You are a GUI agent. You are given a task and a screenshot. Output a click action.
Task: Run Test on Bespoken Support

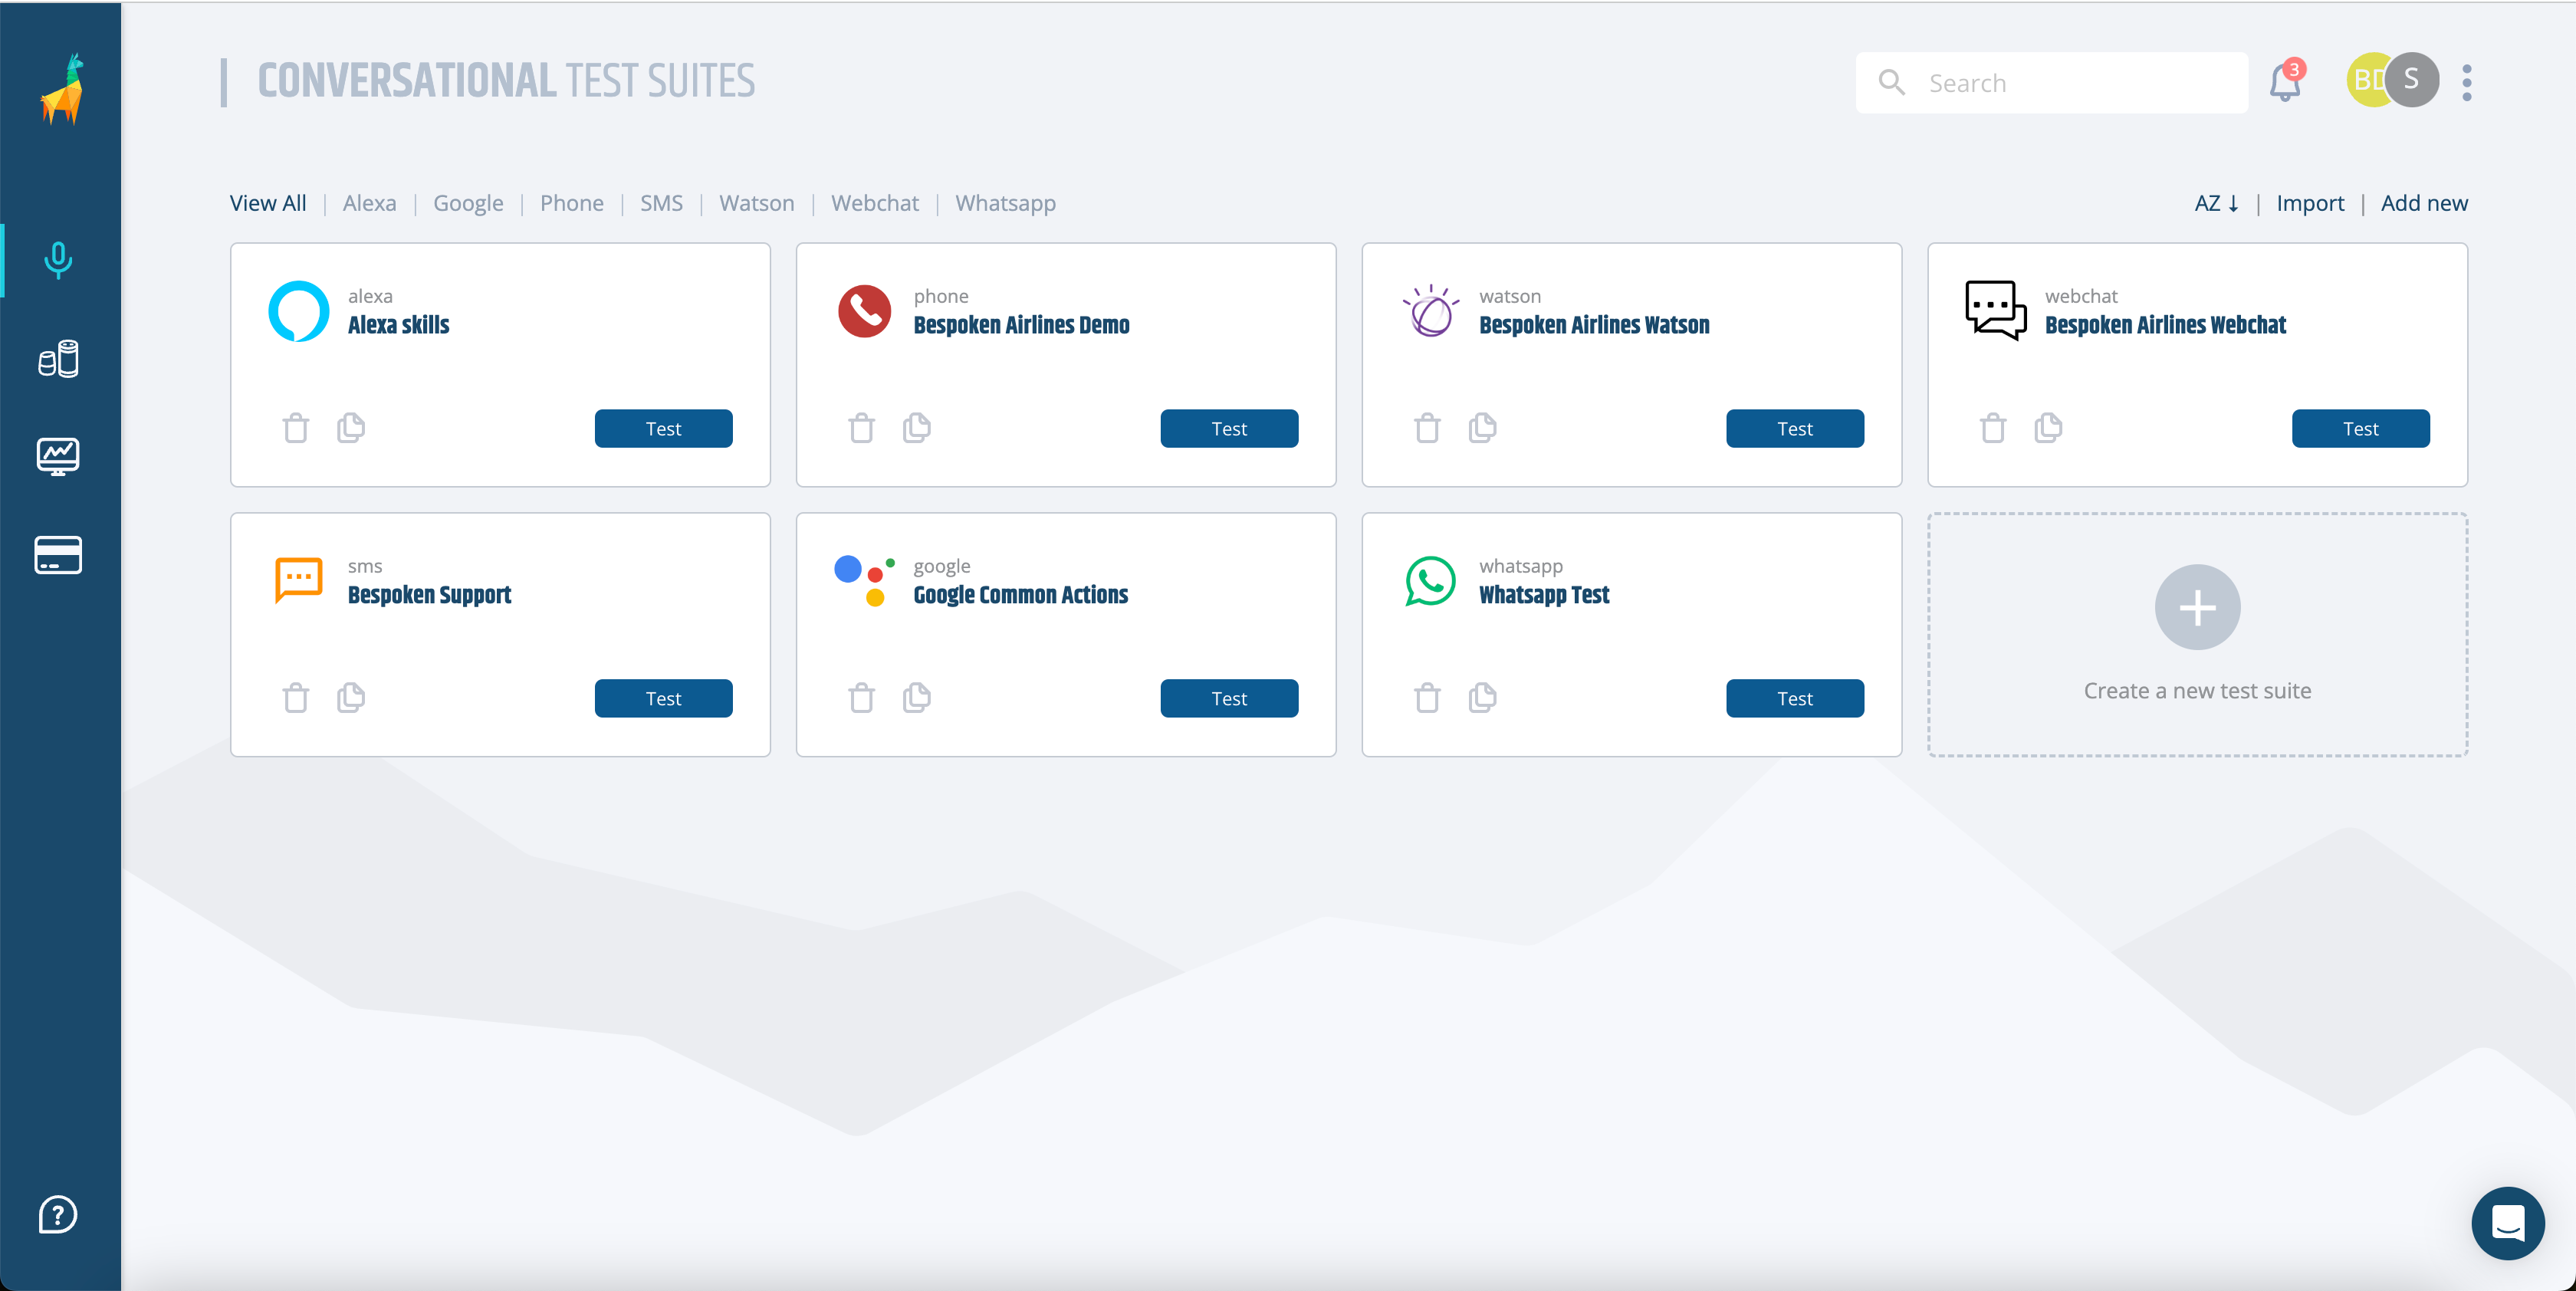[664, 698]
